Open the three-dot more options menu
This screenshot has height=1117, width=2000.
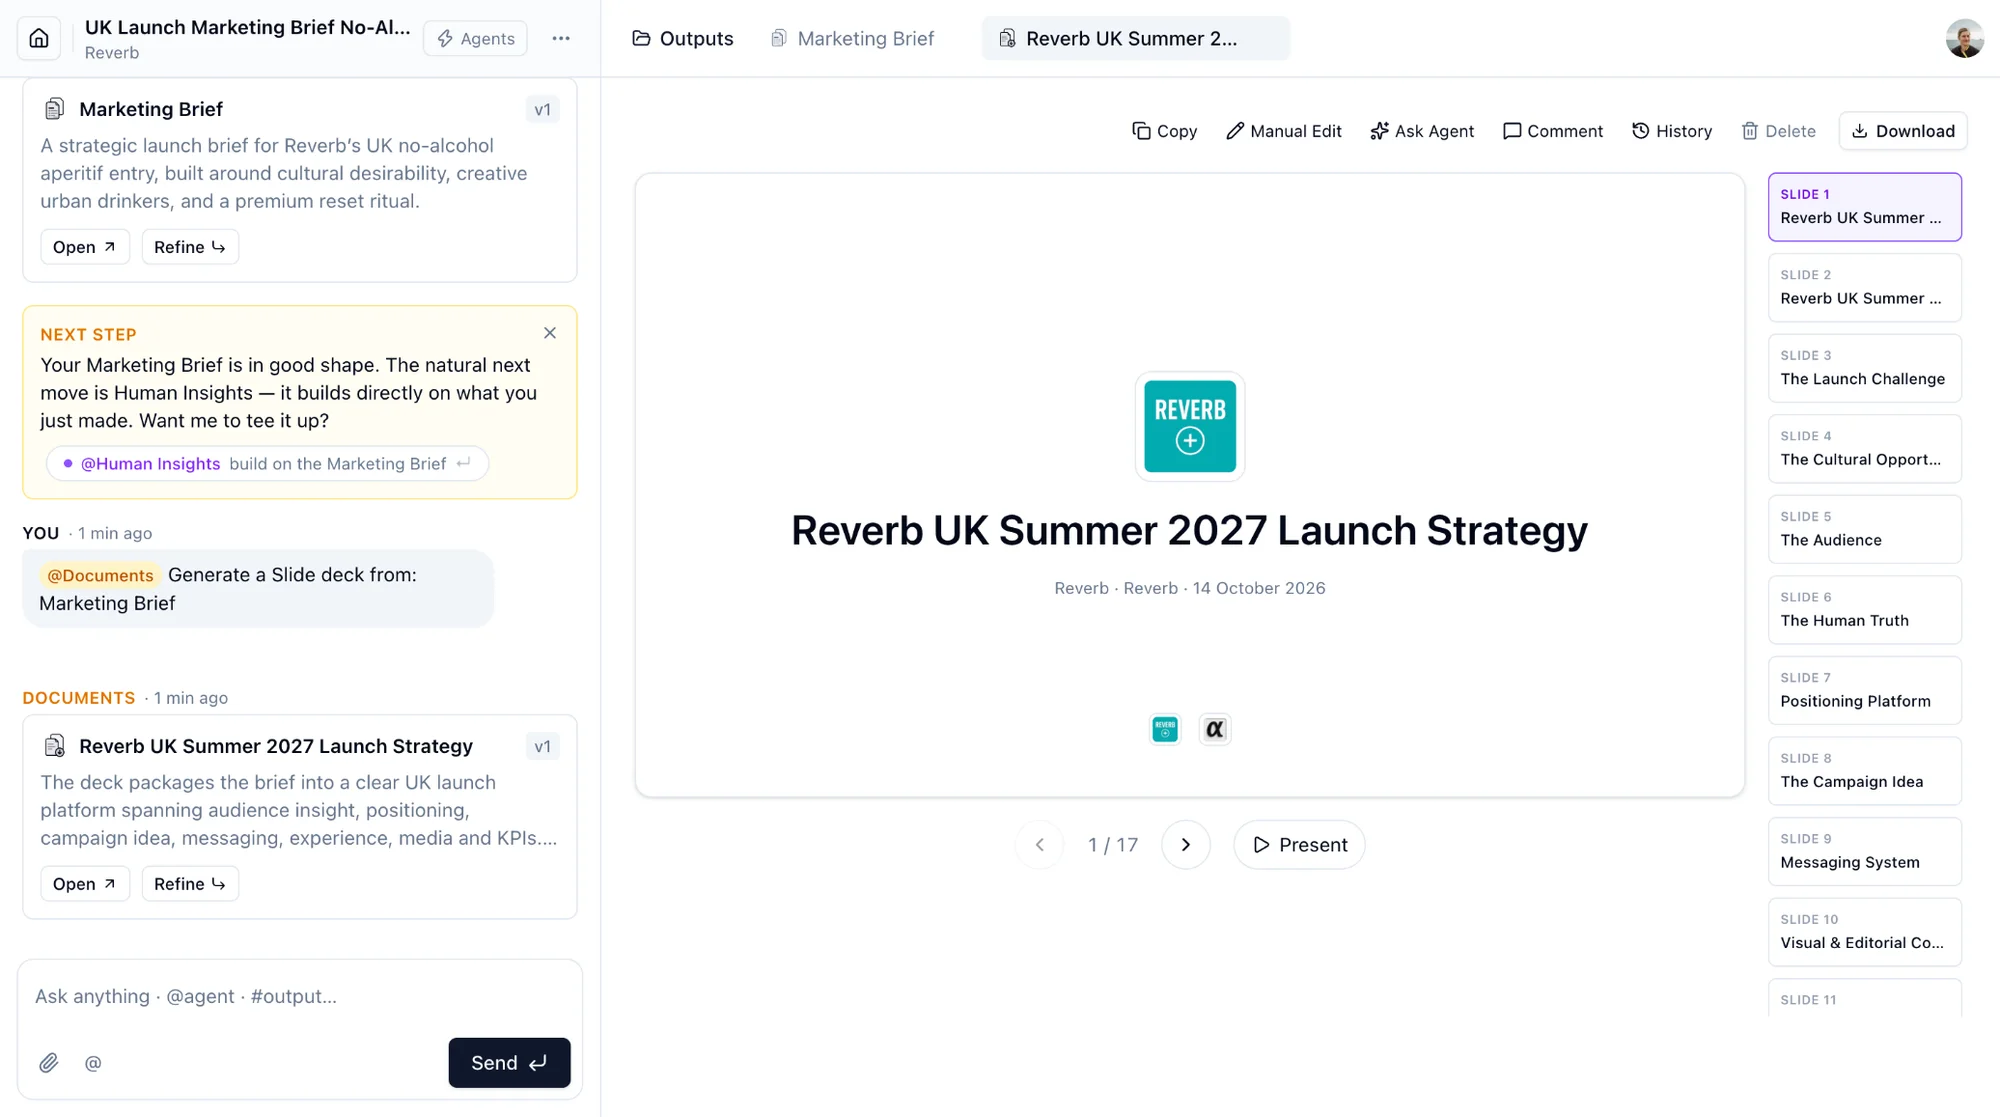pyautogui.click(x=561, y=38)
